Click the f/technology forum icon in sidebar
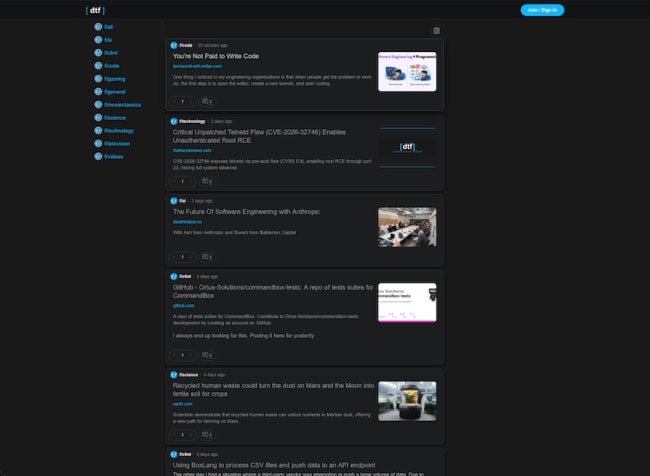Viewport: 650px width, 476px height. click(x=98, y=130)
